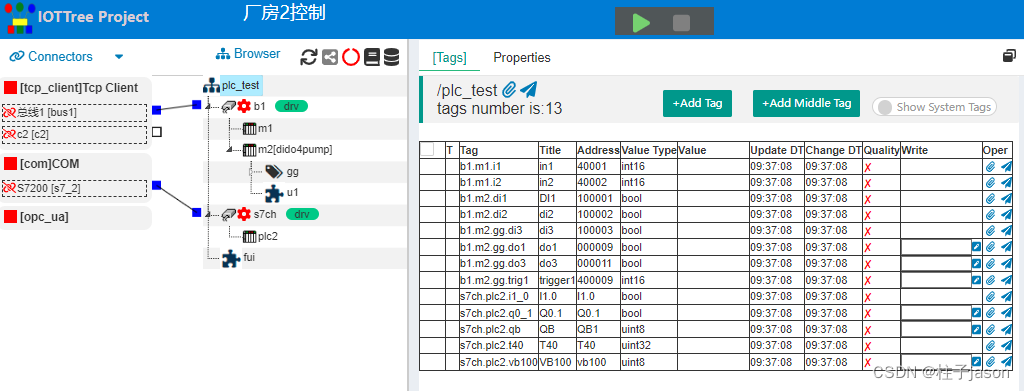Switch to the Properties tab
Viewport: 1024px width, 391px height.
click(522, 57)
